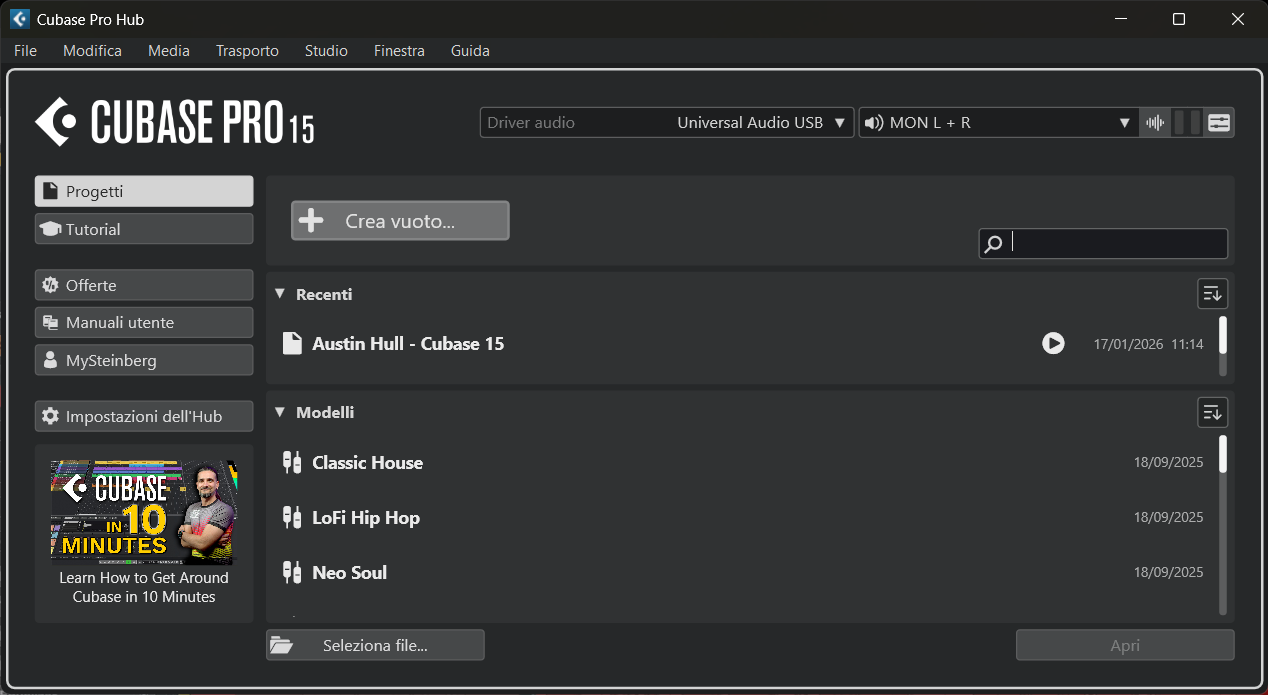This screenshot has height=695, width=1268.
Task: Click the Seleziona file button
Action: click(x=375, y=645)
